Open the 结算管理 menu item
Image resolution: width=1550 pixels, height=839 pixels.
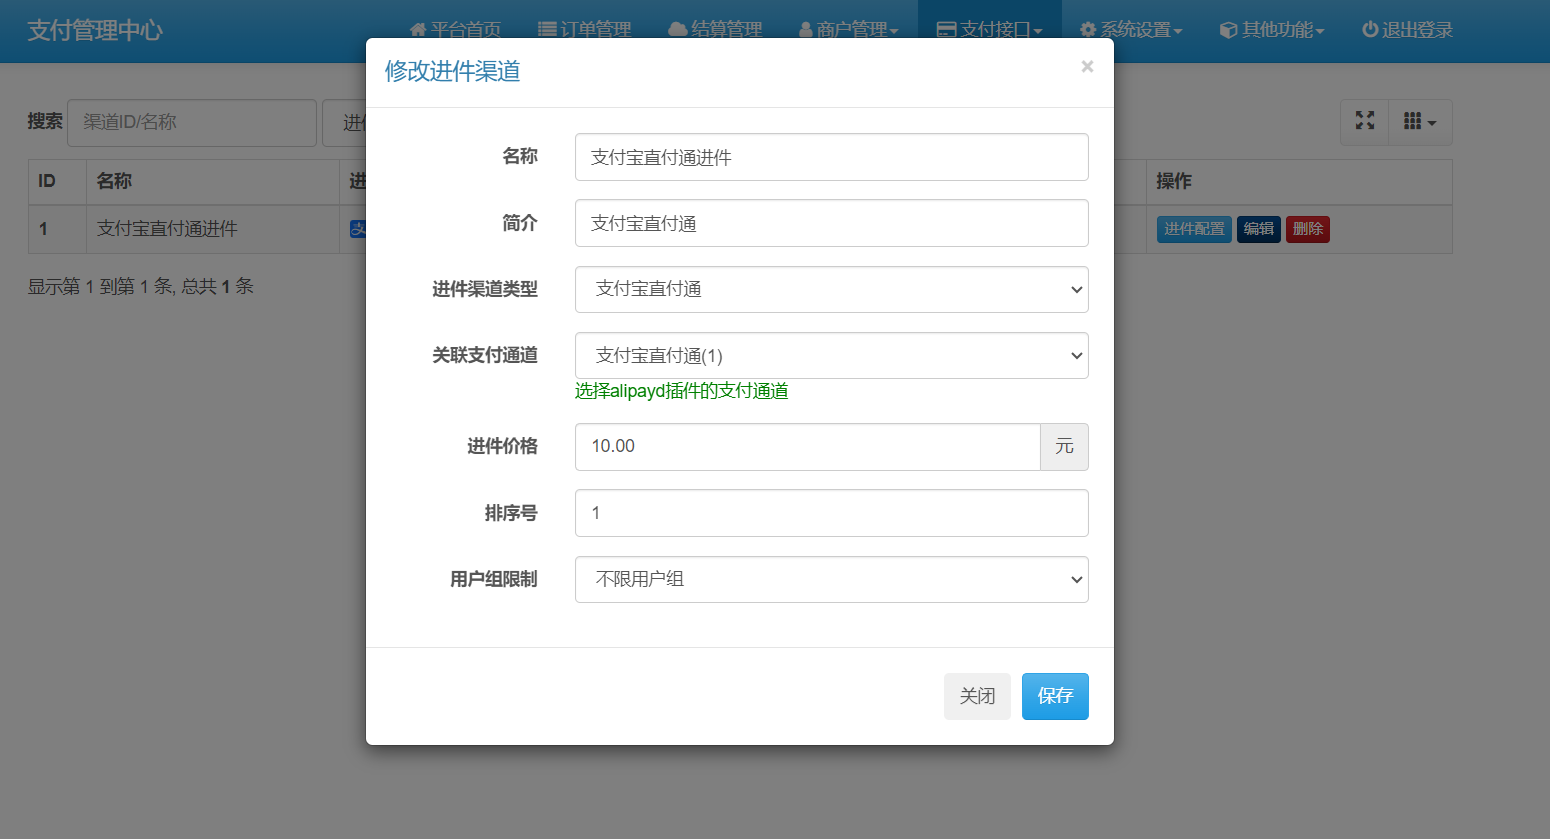(x=715, y=30)
